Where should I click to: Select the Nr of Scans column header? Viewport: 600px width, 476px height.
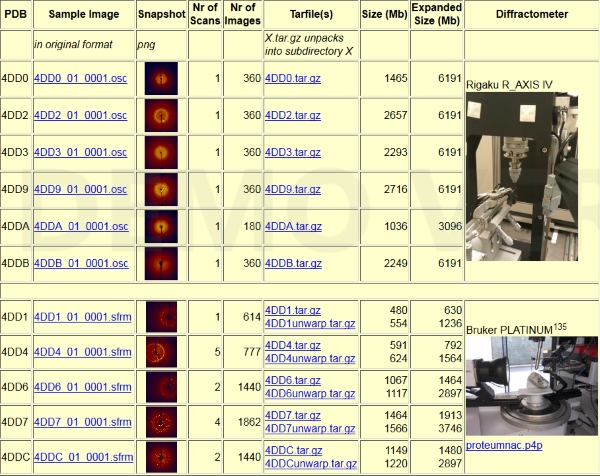(x=205, y=14)
